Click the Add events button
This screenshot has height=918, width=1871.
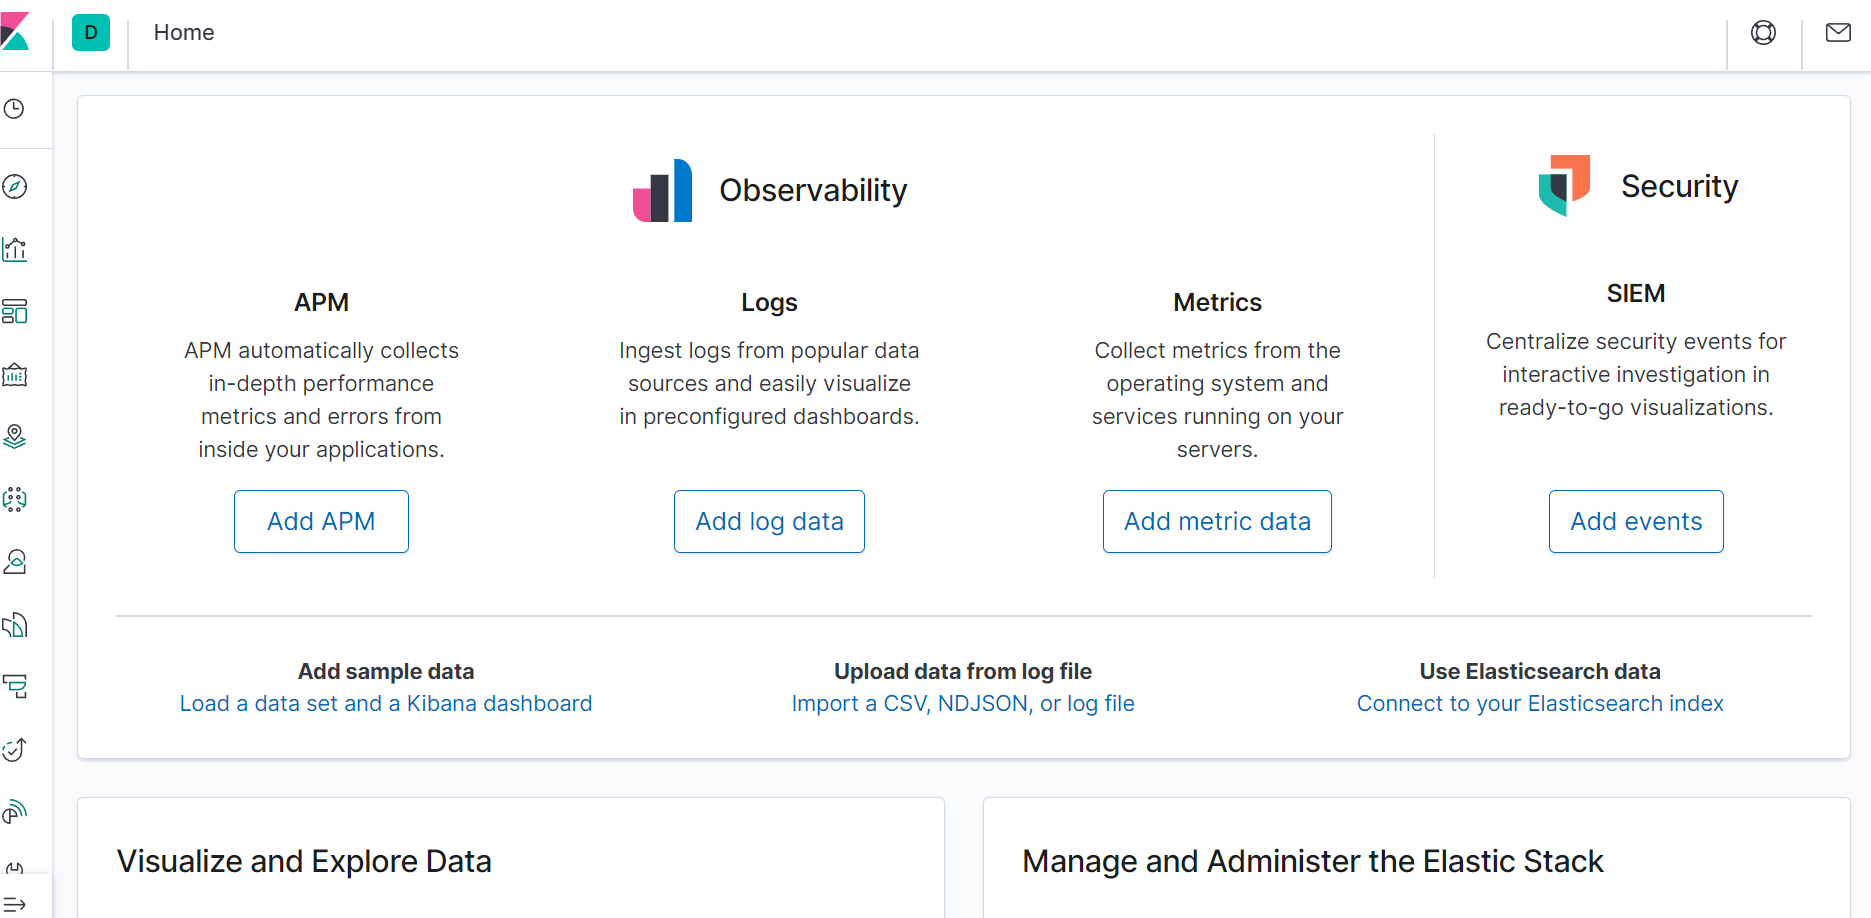click(1636, 521)
